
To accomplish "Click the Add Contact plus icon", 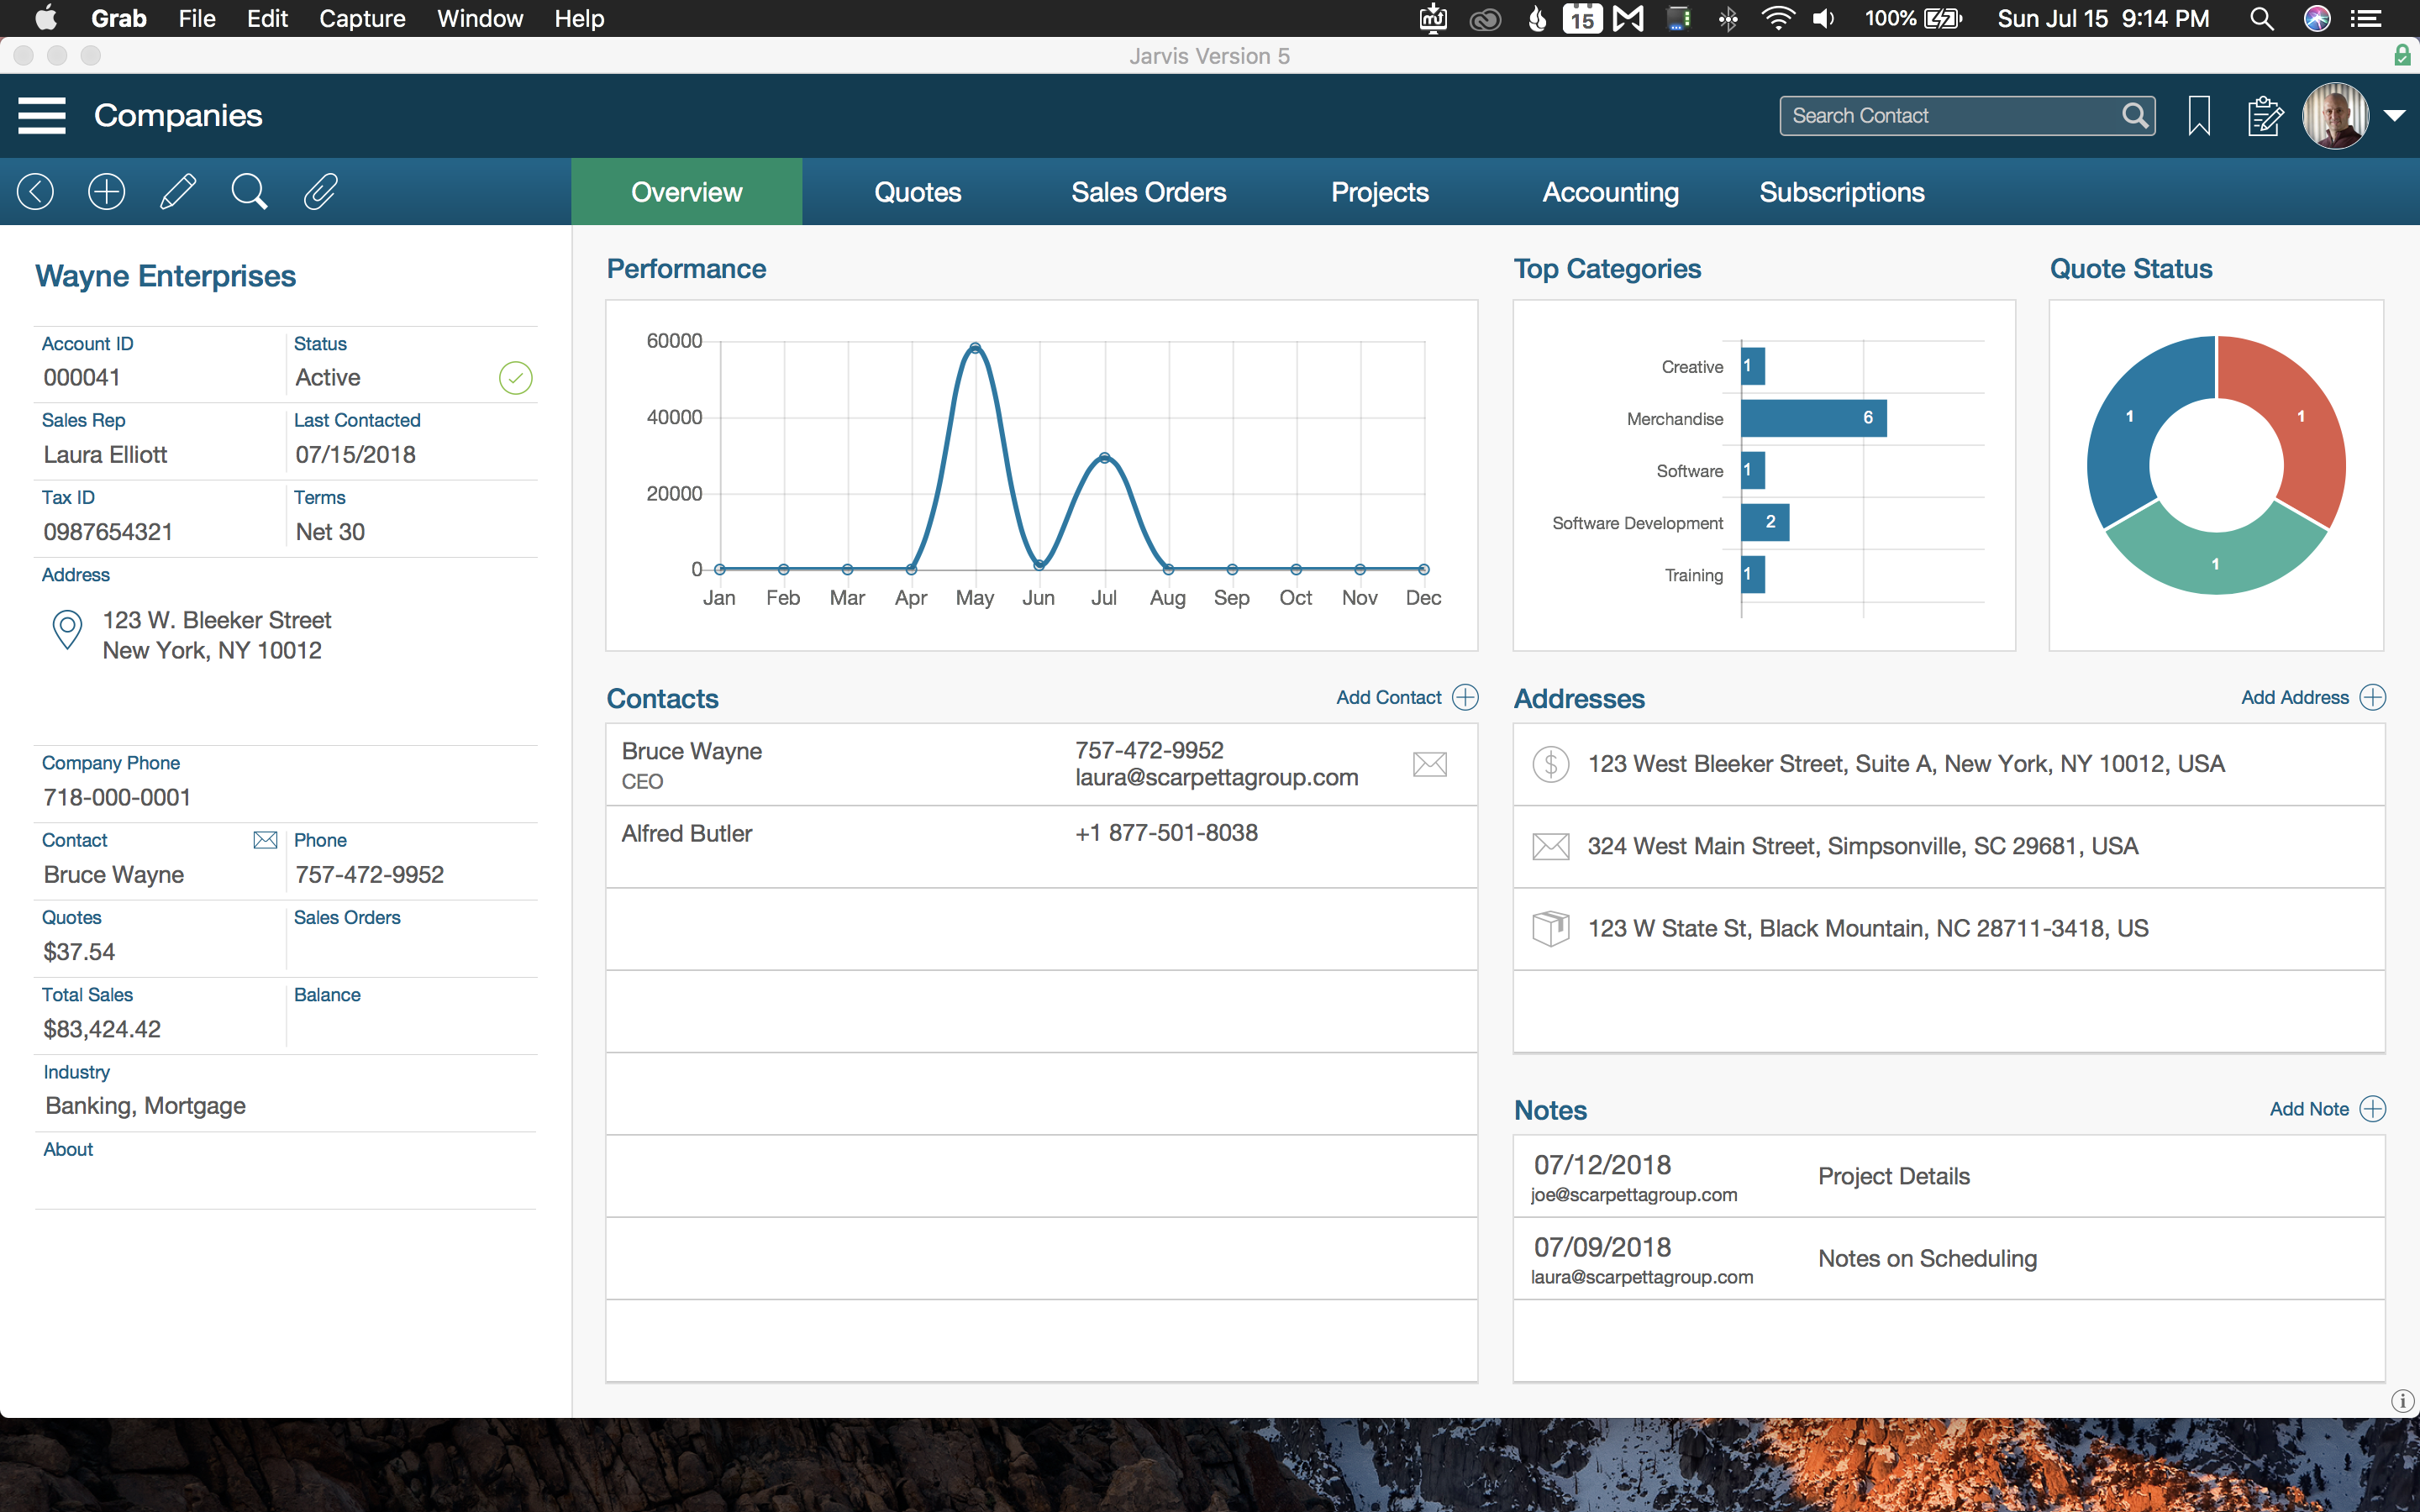I will (x=1465, y=698).
